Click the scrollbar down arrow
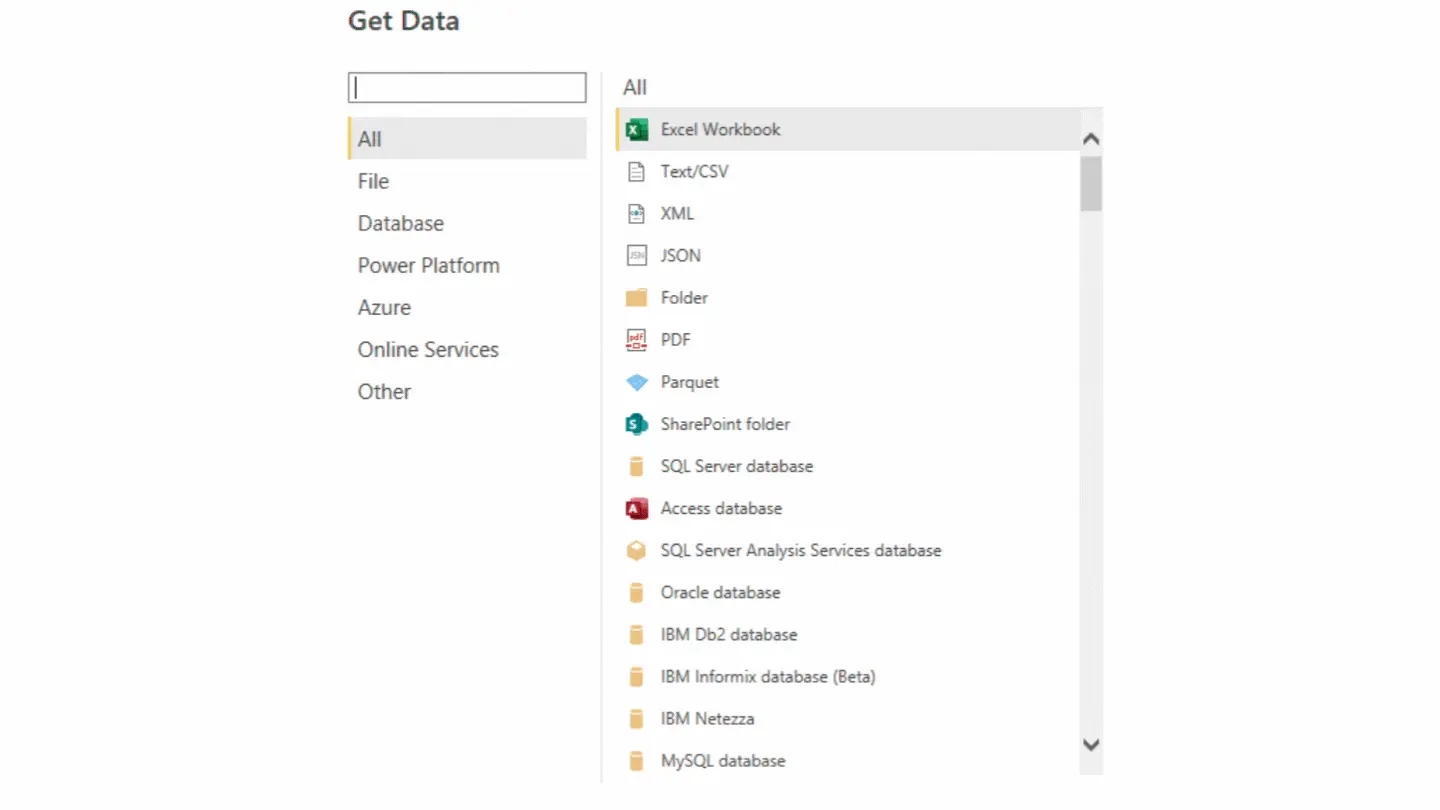The image size is (1440, 810). 1091,744
